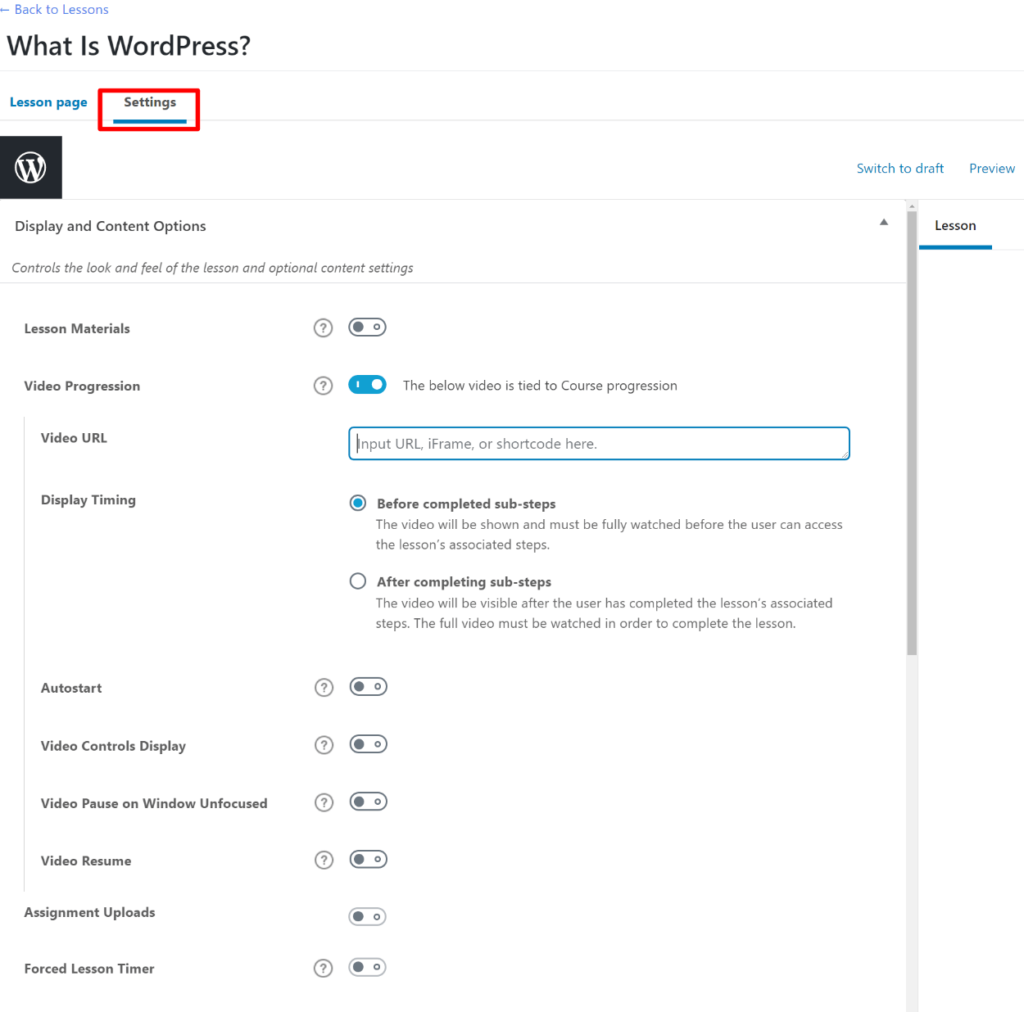
Task: Click the Preview link
Action: (x=991, y=168)
